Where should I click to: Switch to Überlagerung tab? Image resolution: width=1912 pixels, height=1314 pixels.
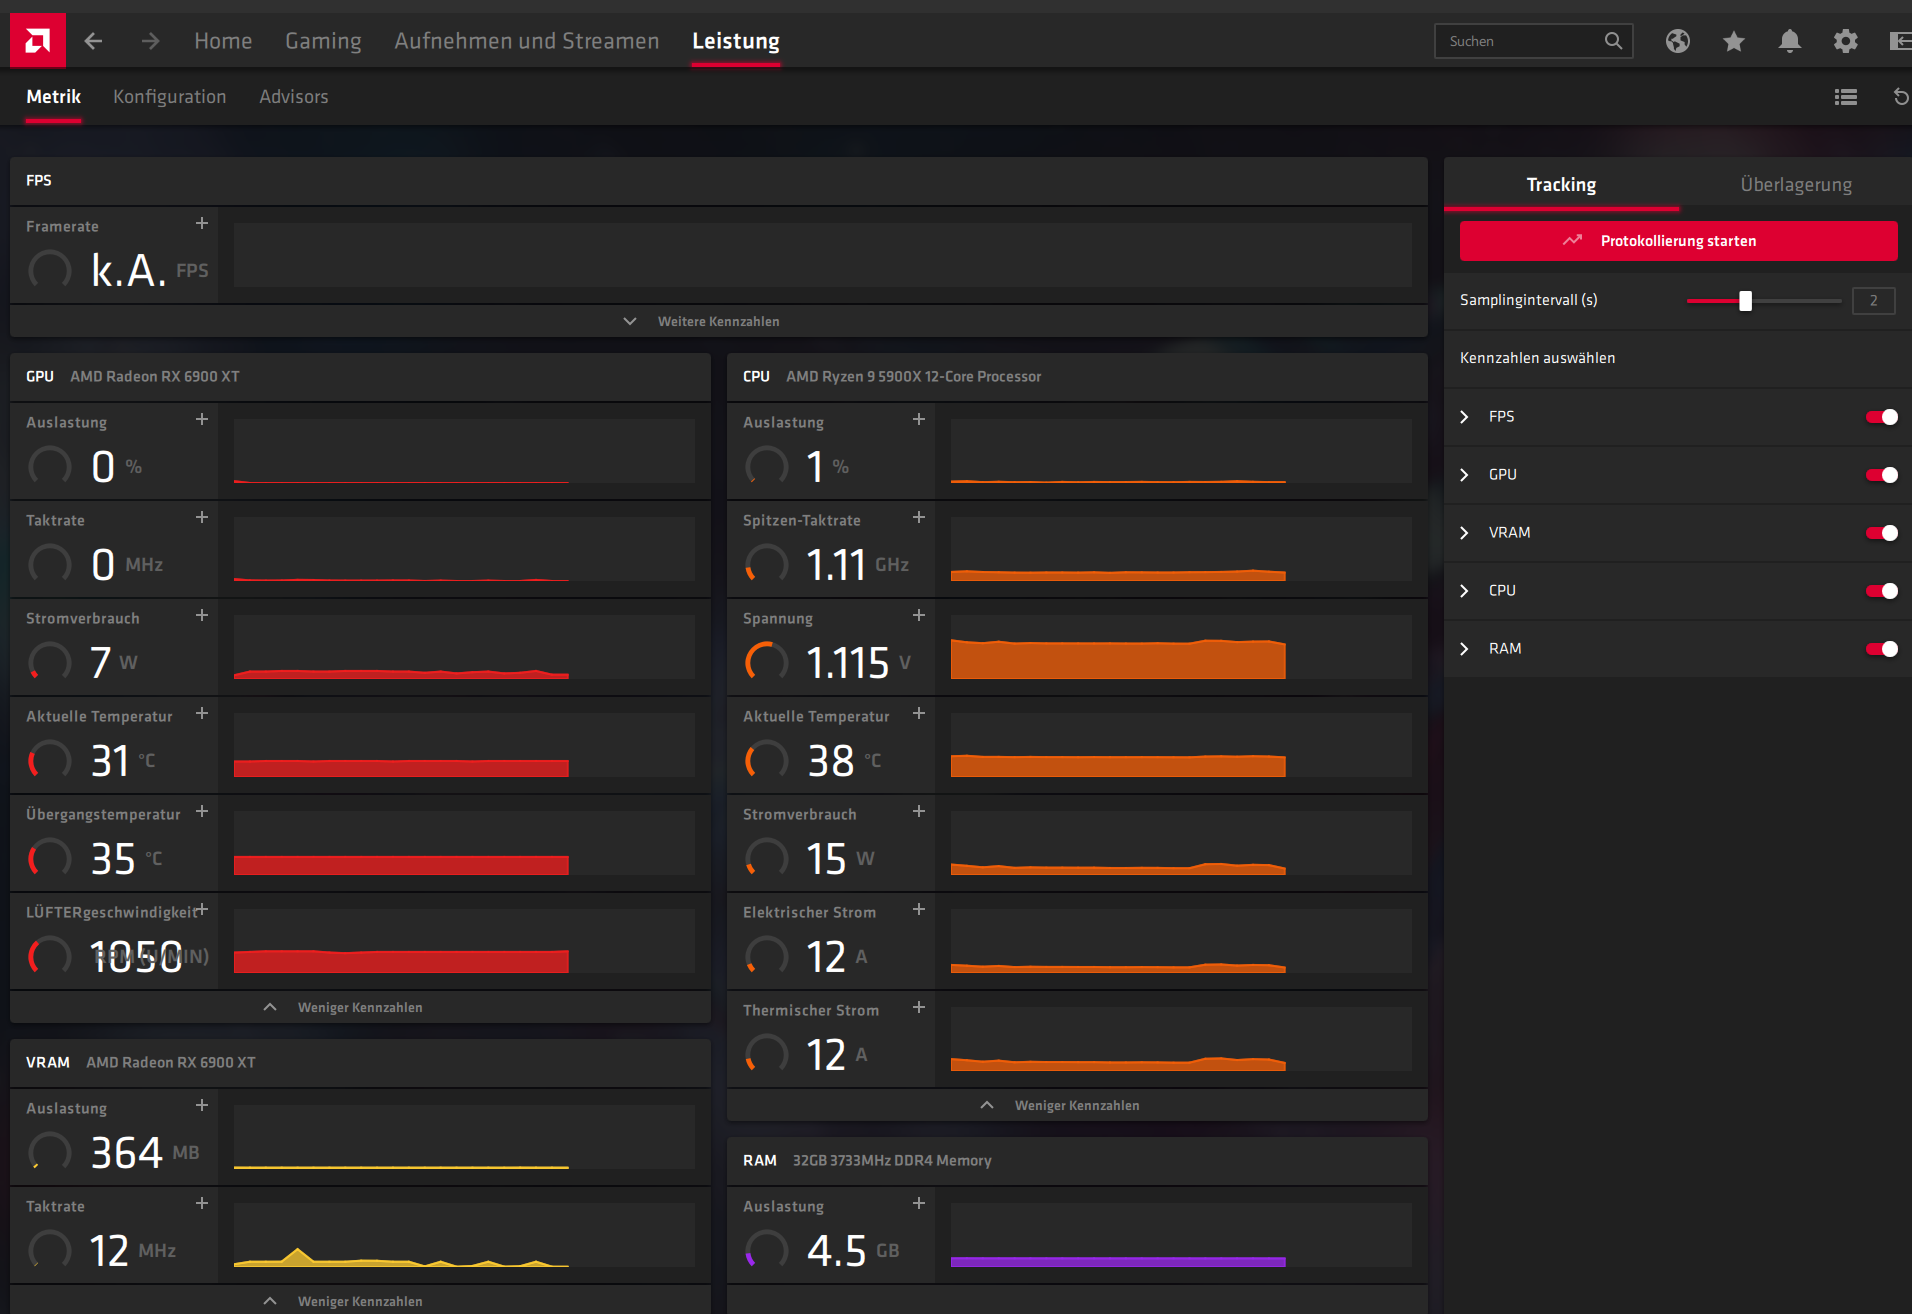click(x=1796, y=185)
